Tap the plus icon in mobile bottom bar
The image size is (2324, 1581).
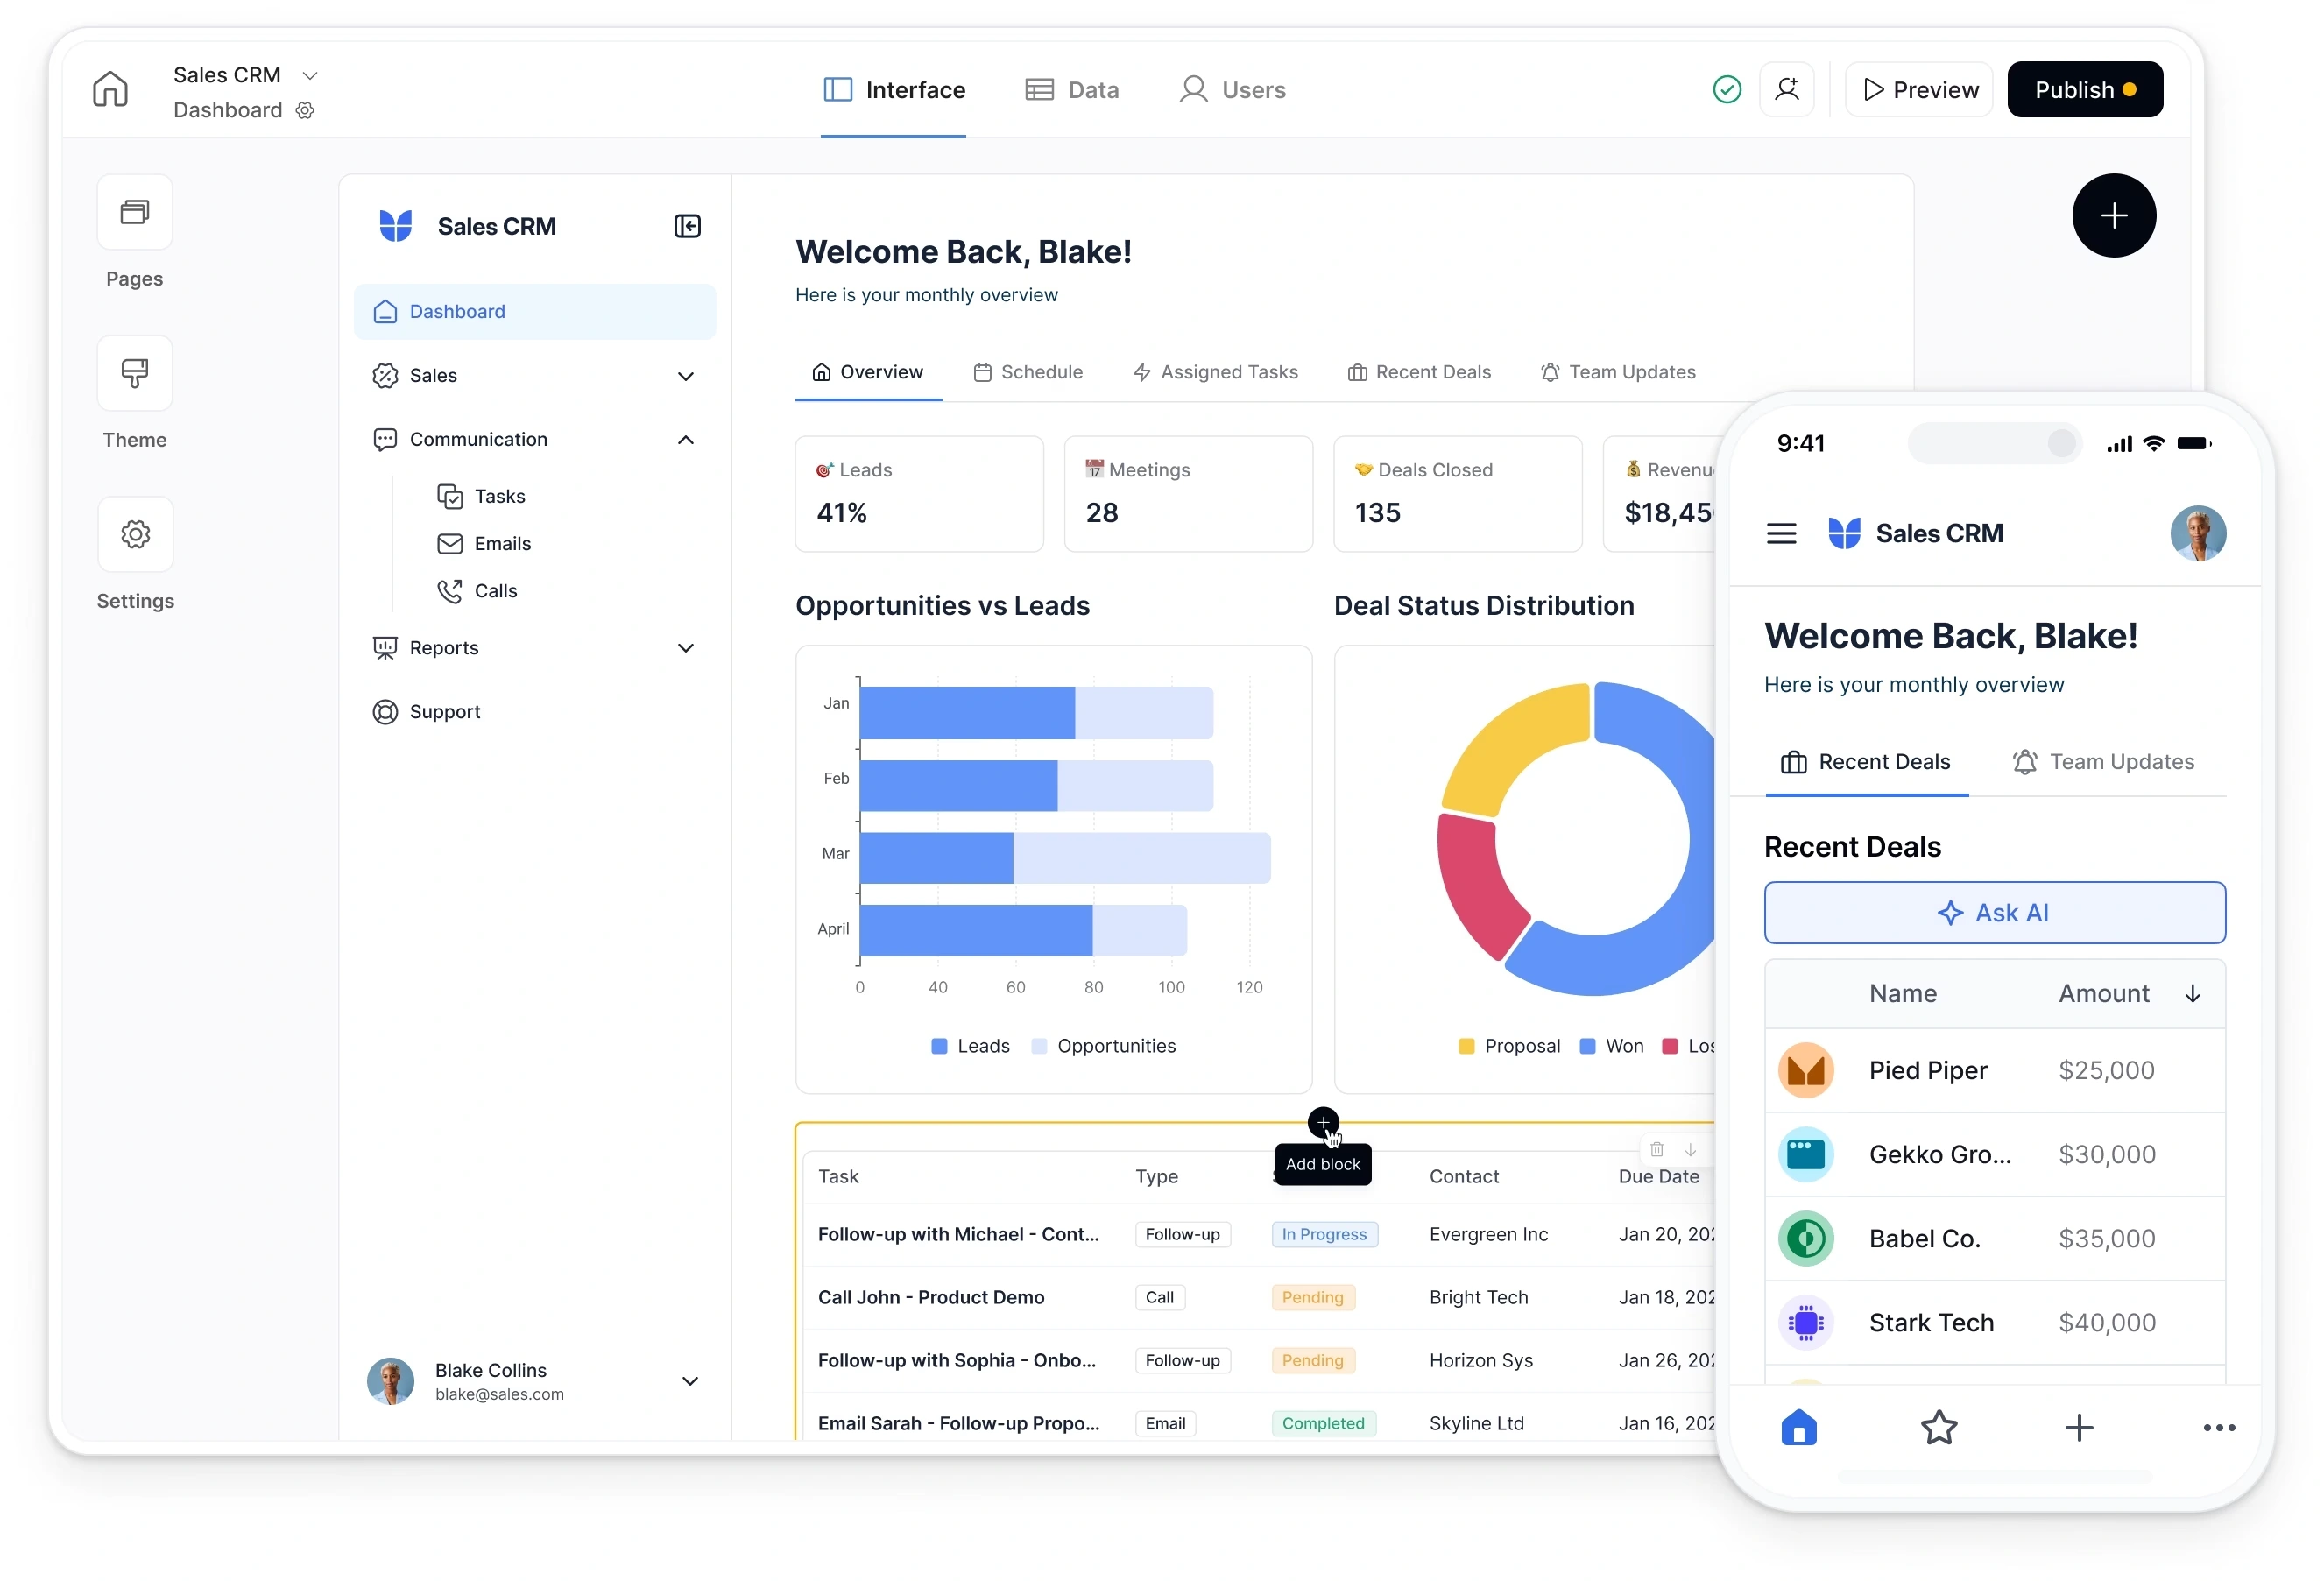(x=2079, y=1428)
